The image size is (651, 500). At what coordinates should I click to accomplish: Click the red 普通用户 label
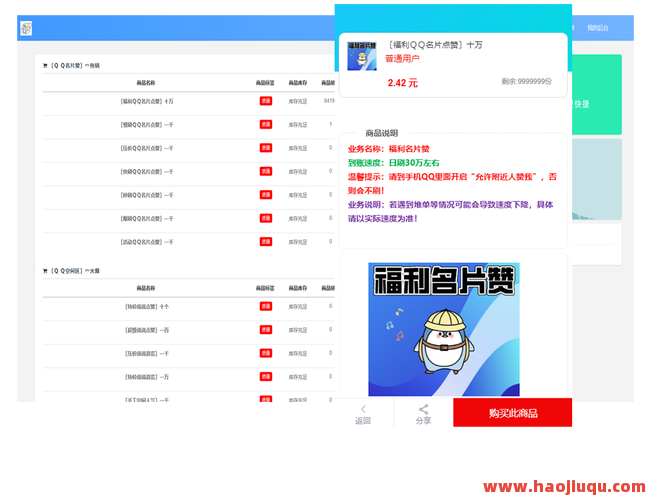point(402,59)
